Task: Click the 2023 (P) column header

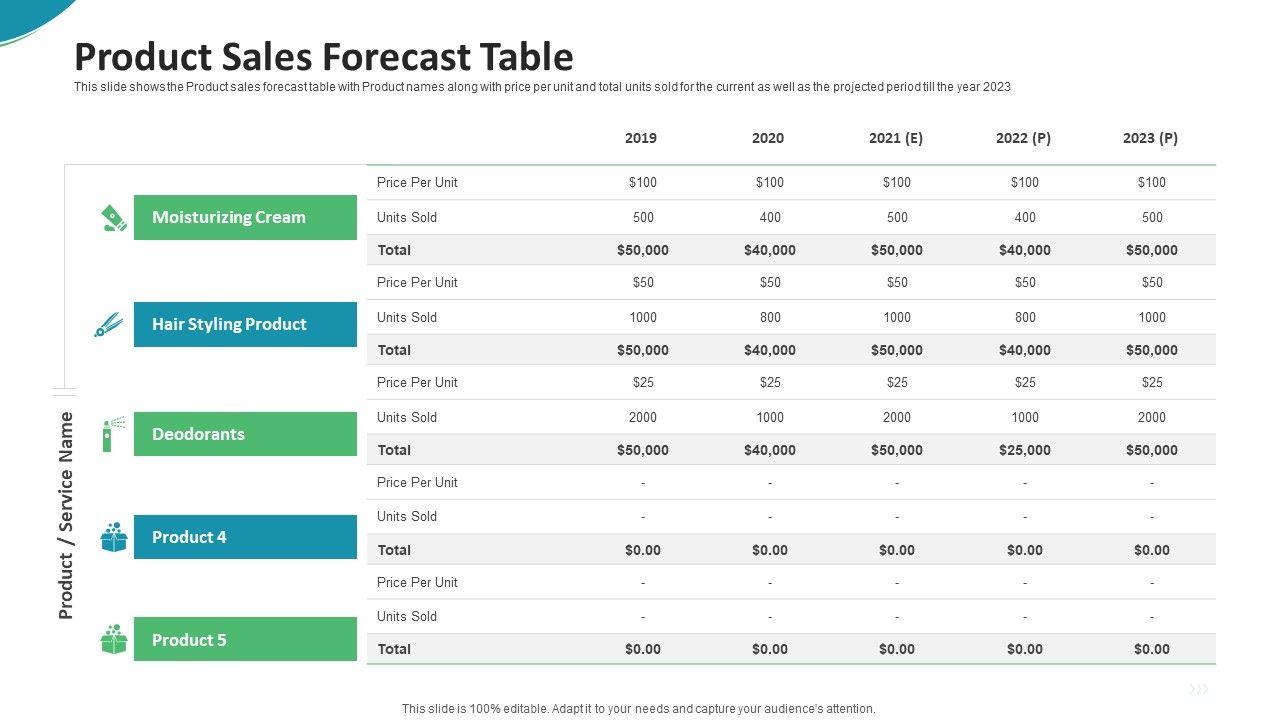Action: (1150, 138)
